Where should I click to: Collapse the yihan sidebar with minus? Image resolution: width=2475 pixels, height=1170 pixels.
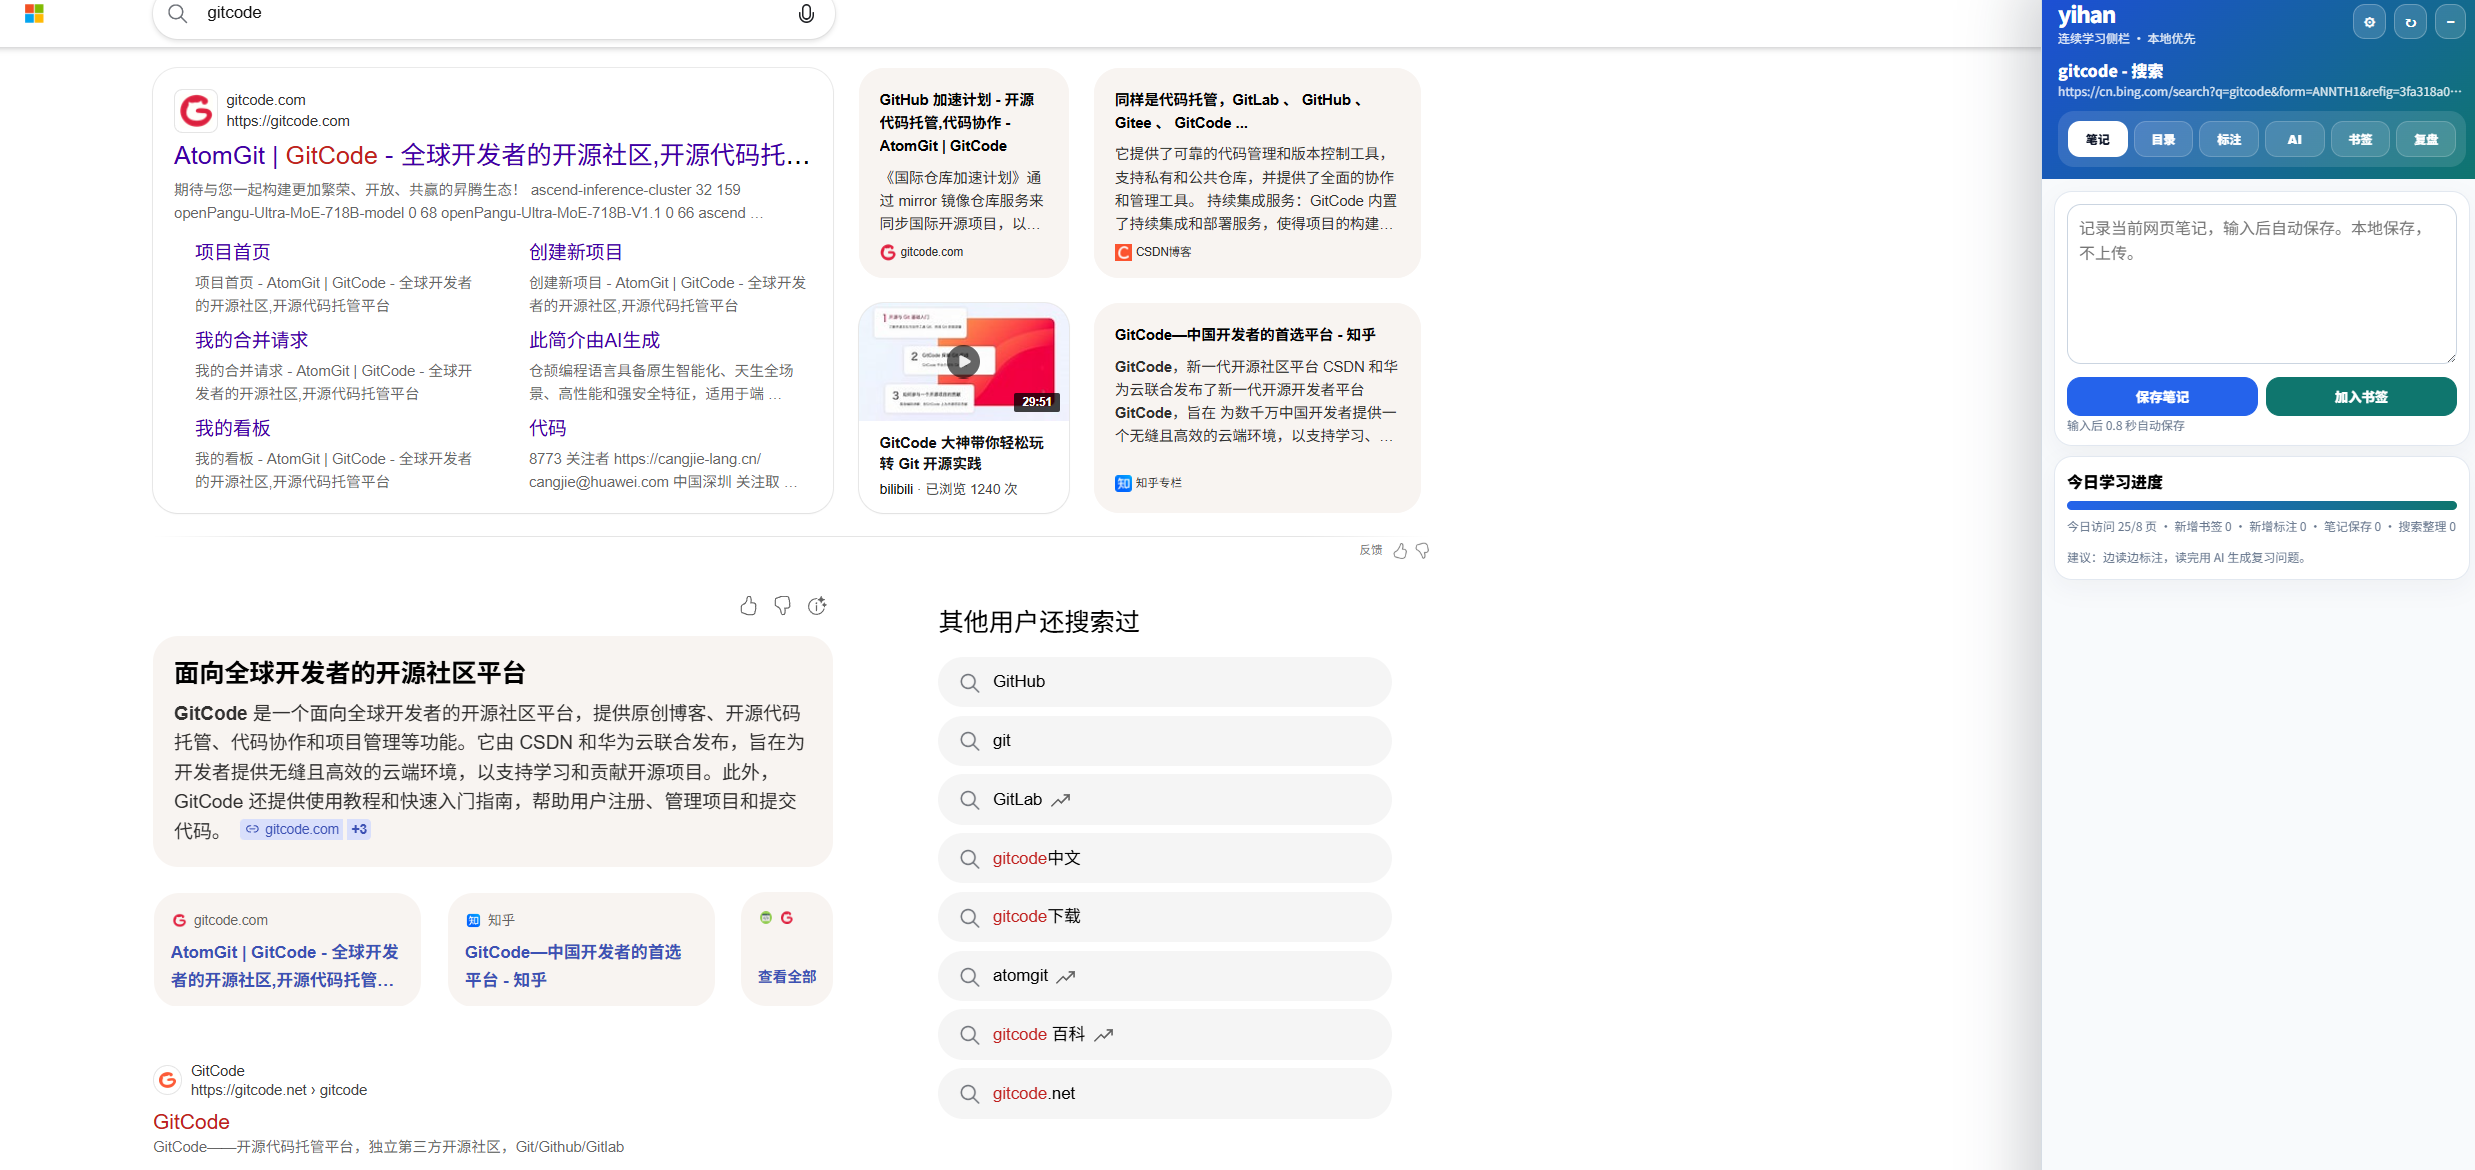coord(2450,22)
